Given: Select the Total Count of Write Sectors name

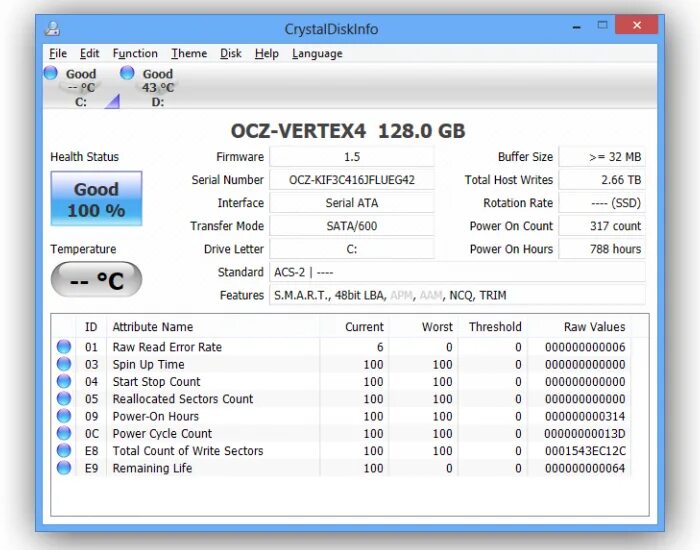Looking at the screenshot, I should (188, 451).
